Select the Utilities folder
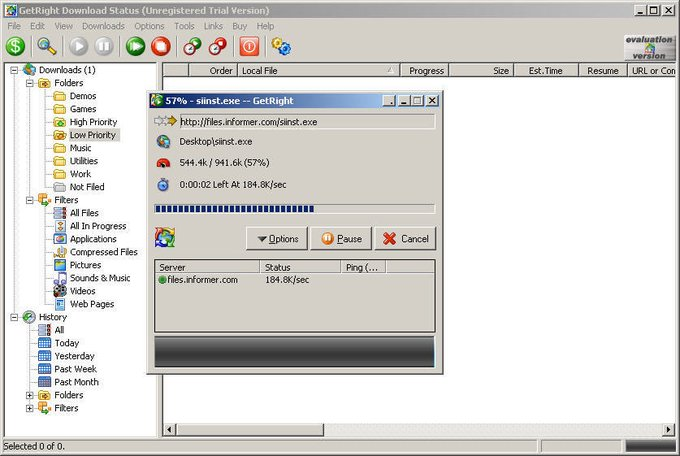 [84, 161]
